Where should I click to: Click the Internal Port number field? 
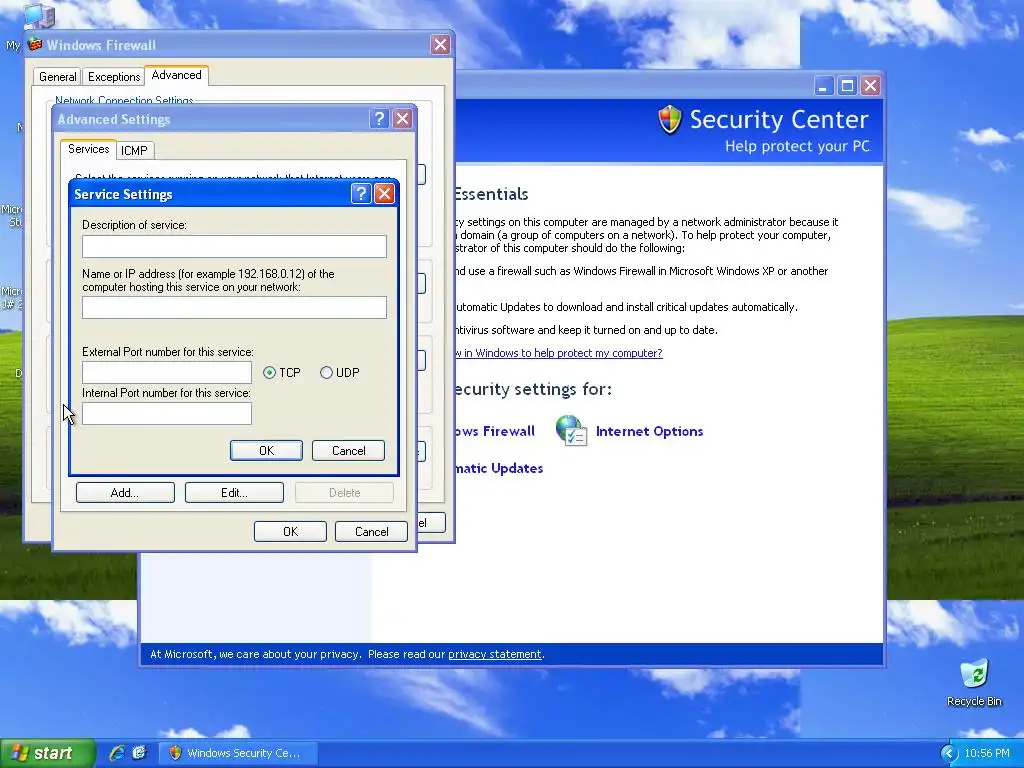point(167,413)
